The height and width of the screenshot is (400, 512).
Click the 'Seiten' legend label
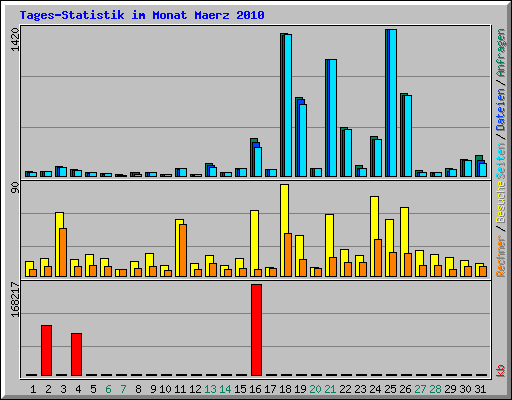(x=501, y=161)
